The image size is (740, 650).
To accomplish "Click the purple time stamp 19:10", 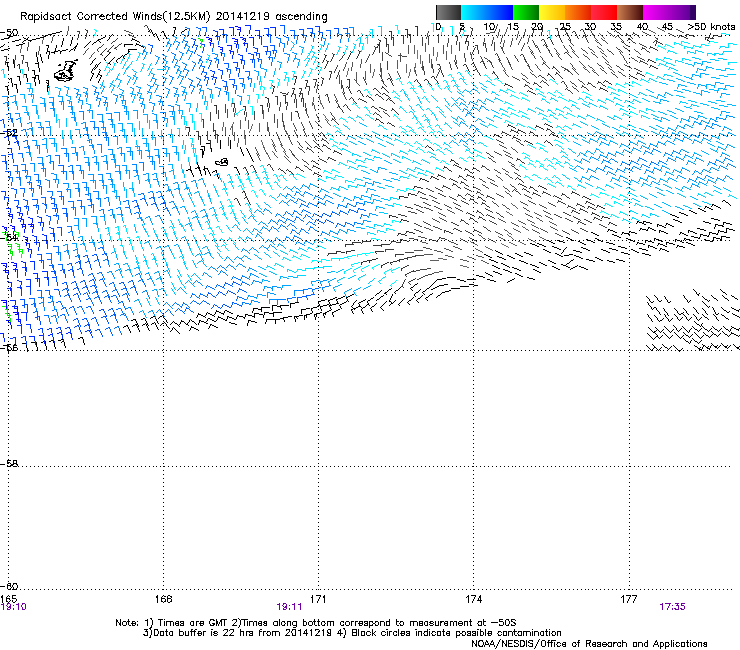I will (14, 607).
